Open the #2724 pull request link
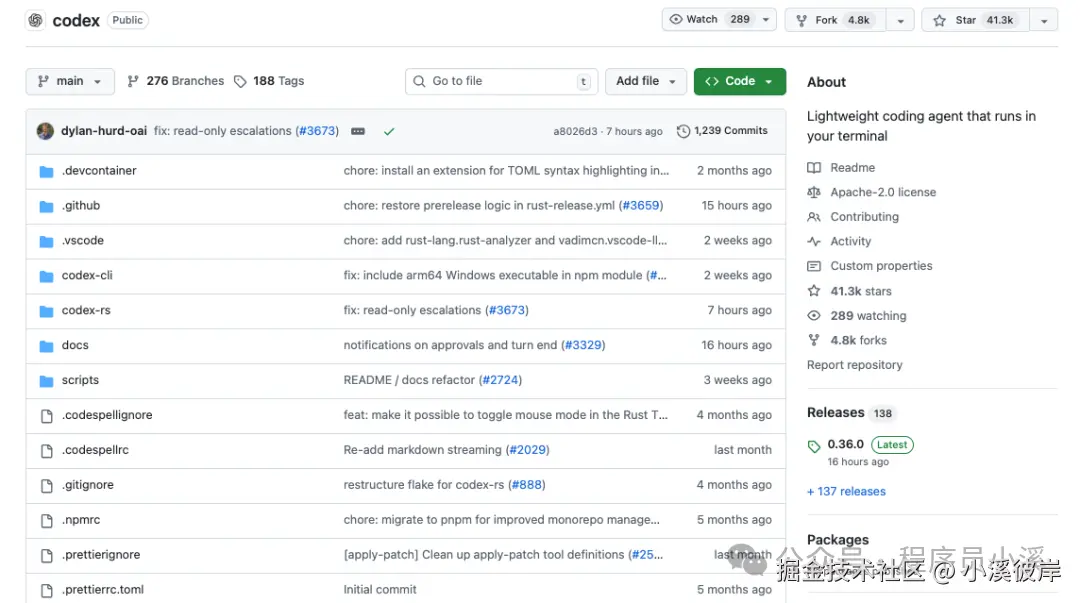This screenshot has height=603, width=1080. click(x=501, y=380)
